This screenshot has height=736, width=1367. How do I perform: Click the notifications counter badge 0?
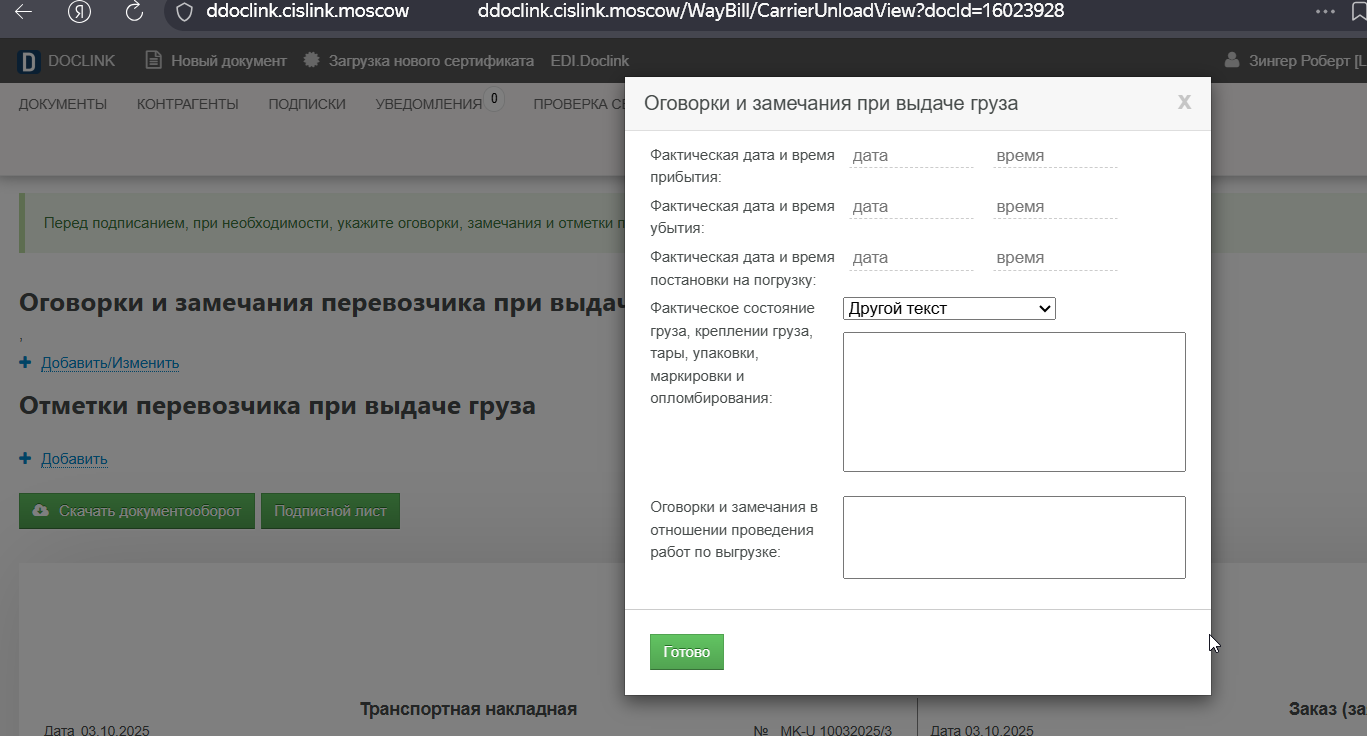click(494, 98)
